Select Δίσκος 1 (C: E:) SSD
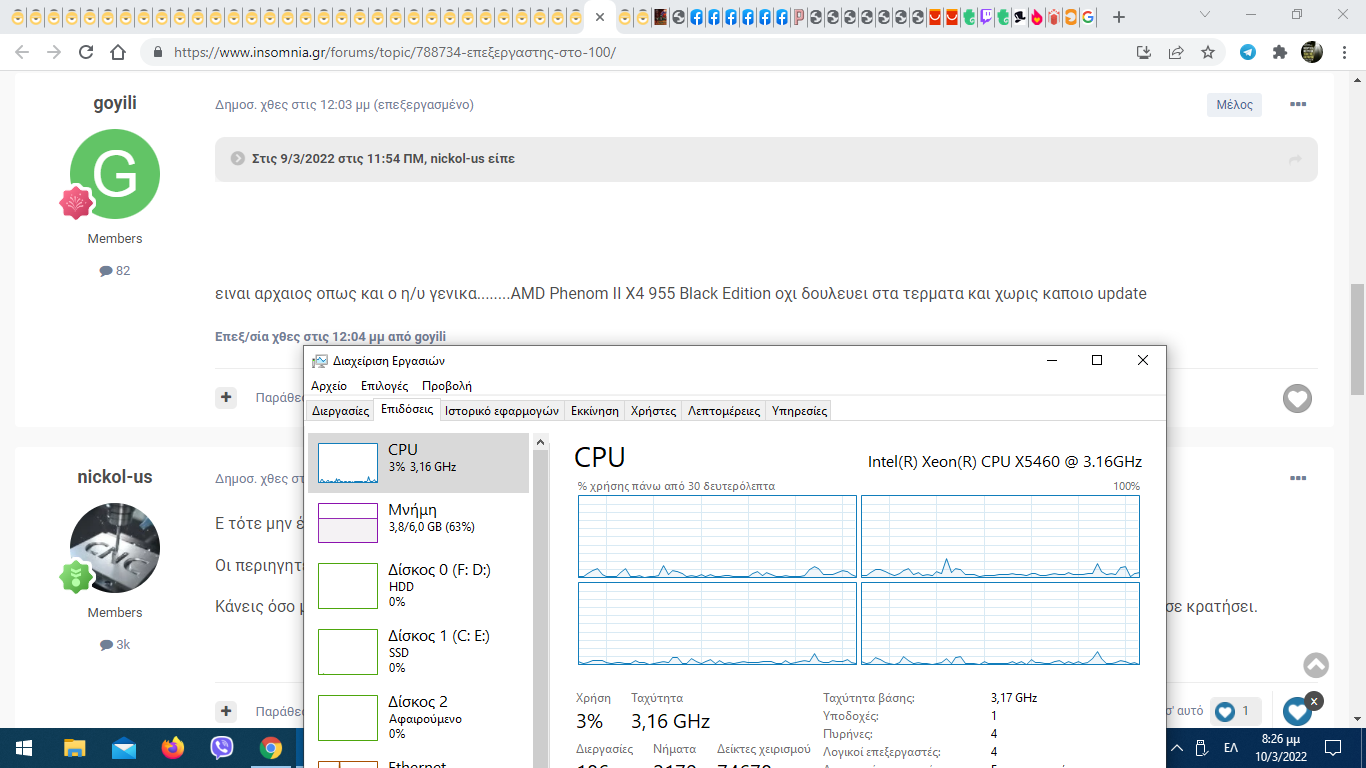The image size is (1366, 768). (418, 651)
